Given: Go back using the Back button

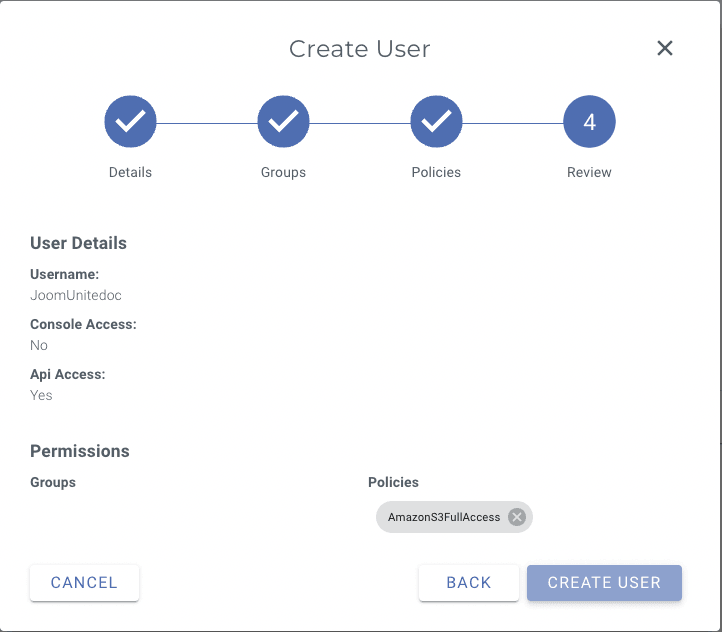Looking at the screenshot, I should pos(468,583).
